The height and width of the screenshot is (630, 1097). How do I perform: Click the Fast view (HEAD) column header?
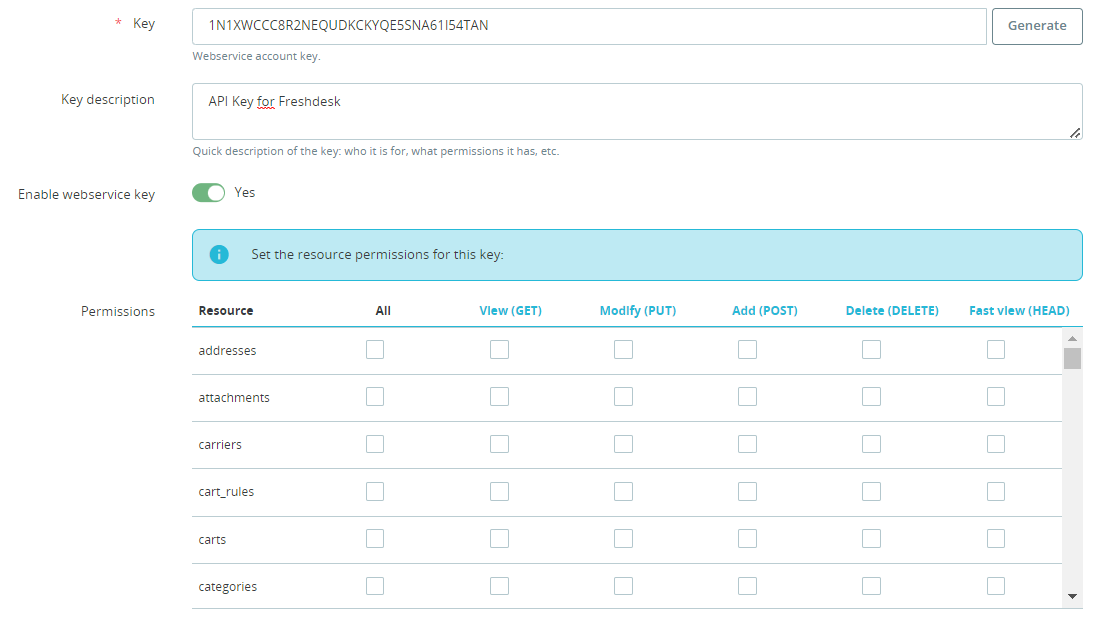(x=1018, y=311)
